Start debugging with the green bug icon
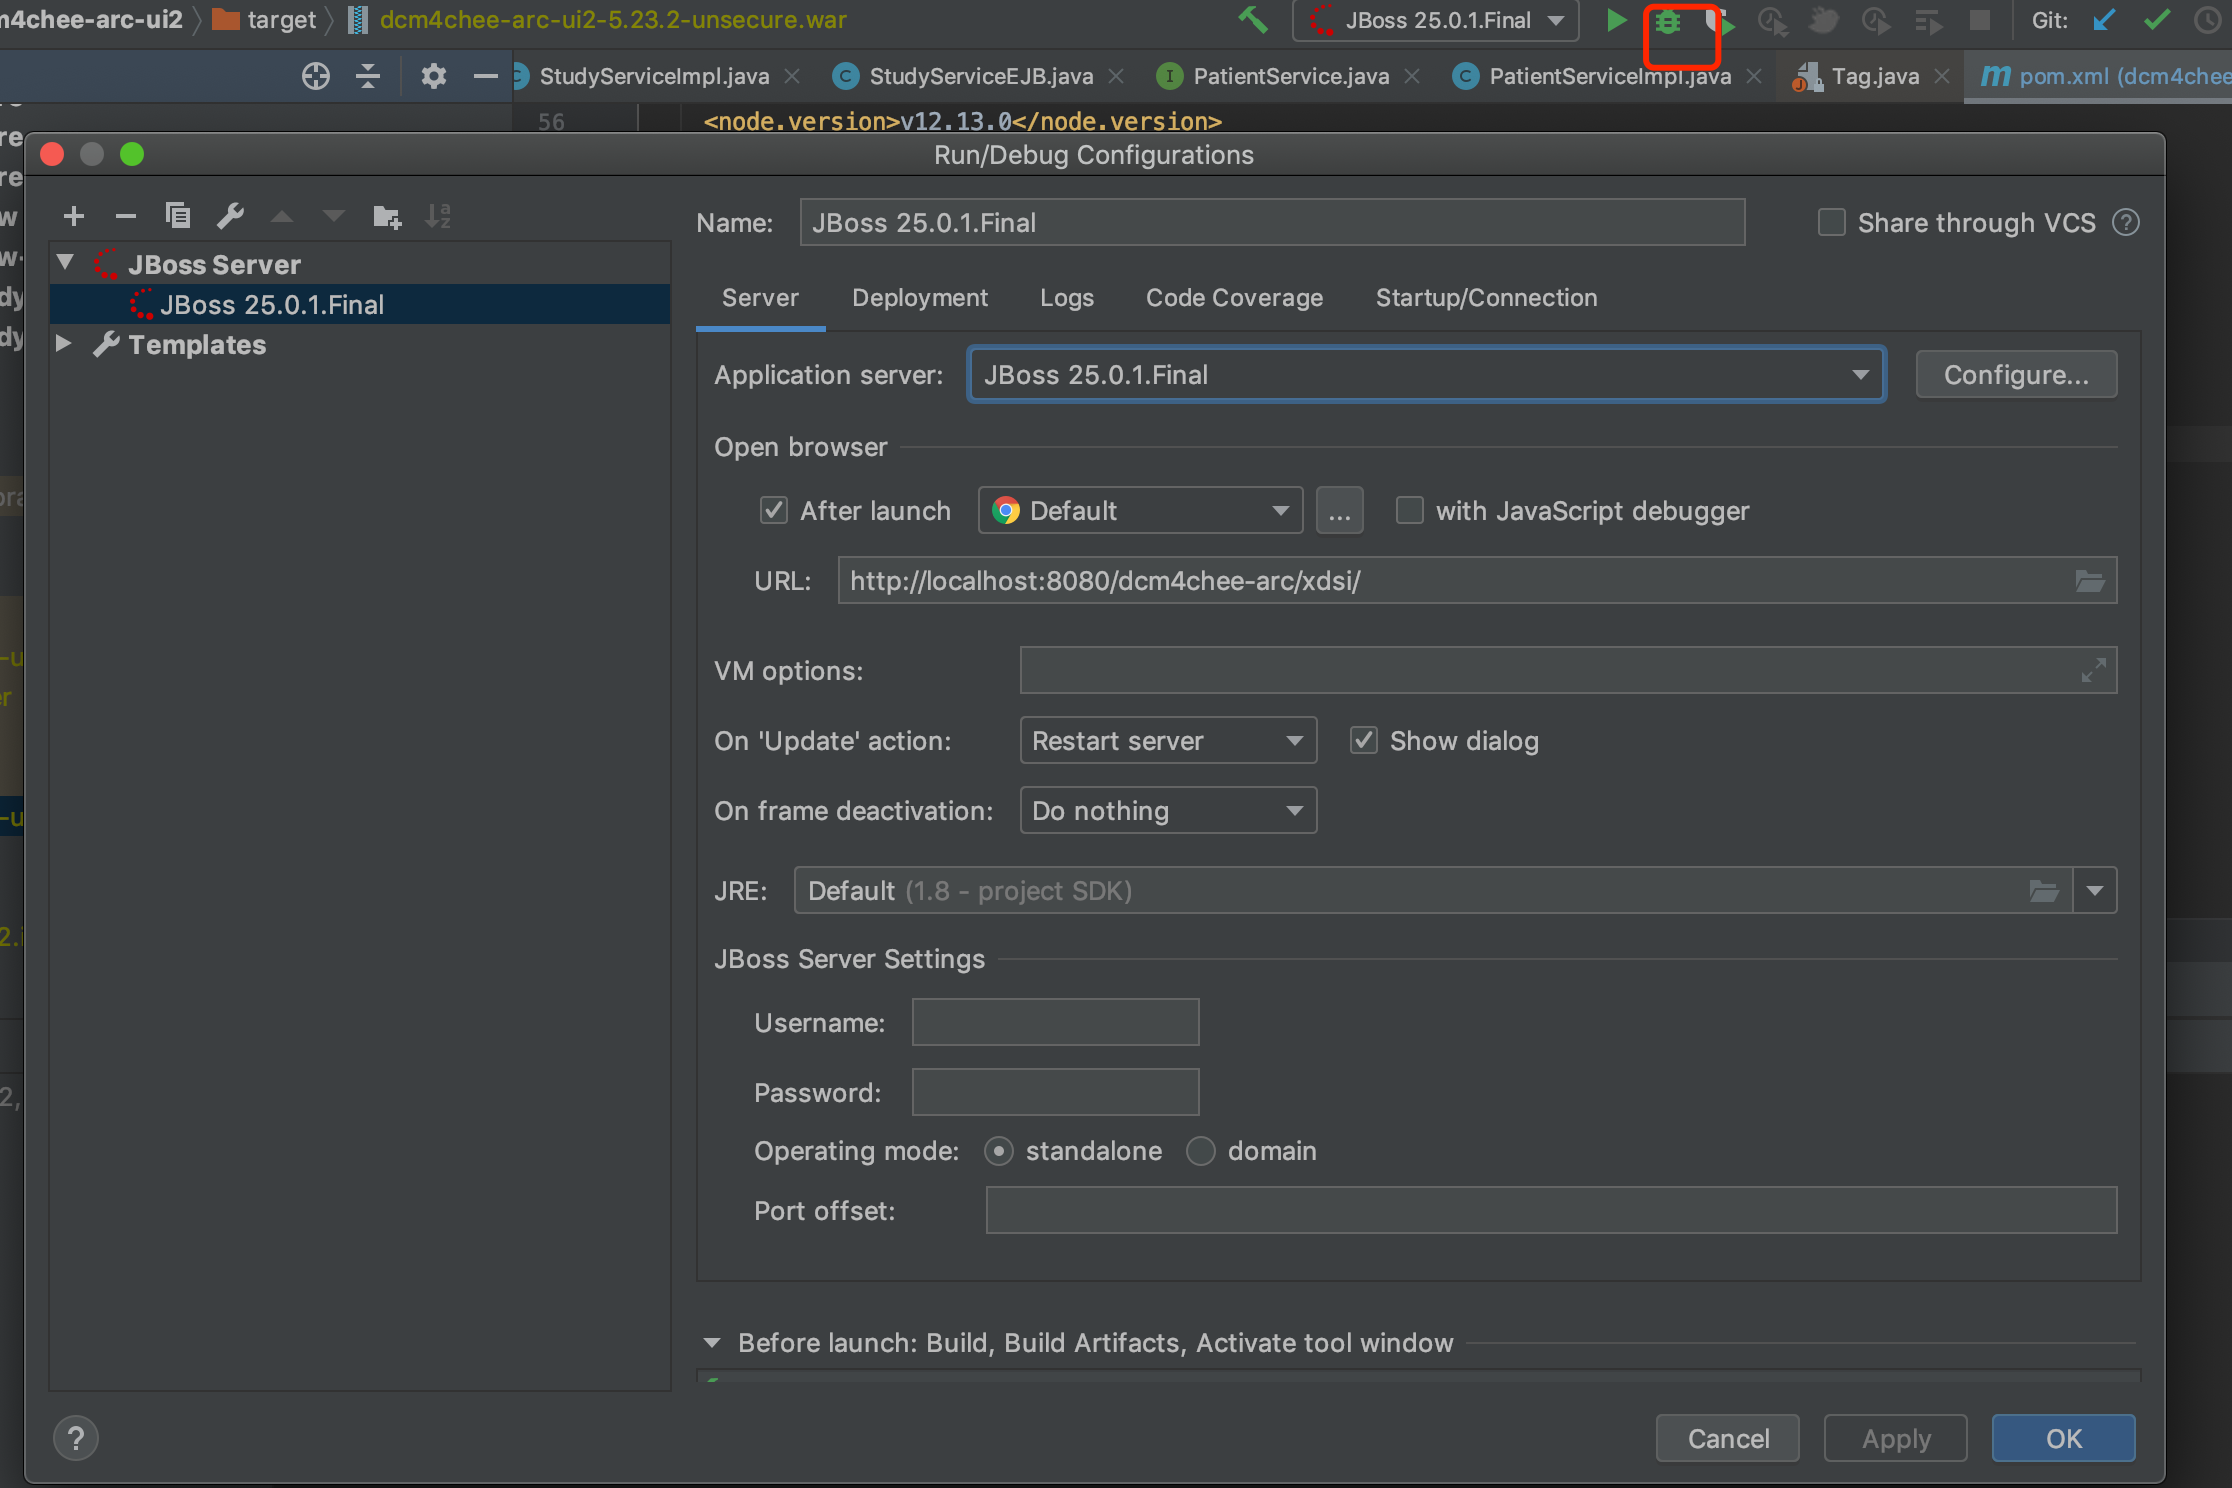Screen dimensions: 2232x1488 pyautogui.click(x=1667, y=21)
